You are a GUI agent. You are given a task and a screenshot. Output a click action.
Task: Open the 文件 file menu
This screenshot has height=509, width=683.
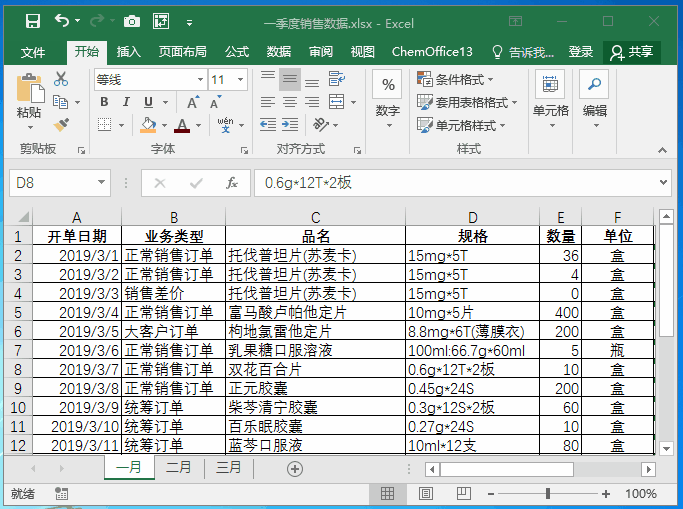(x=33, y=52)
